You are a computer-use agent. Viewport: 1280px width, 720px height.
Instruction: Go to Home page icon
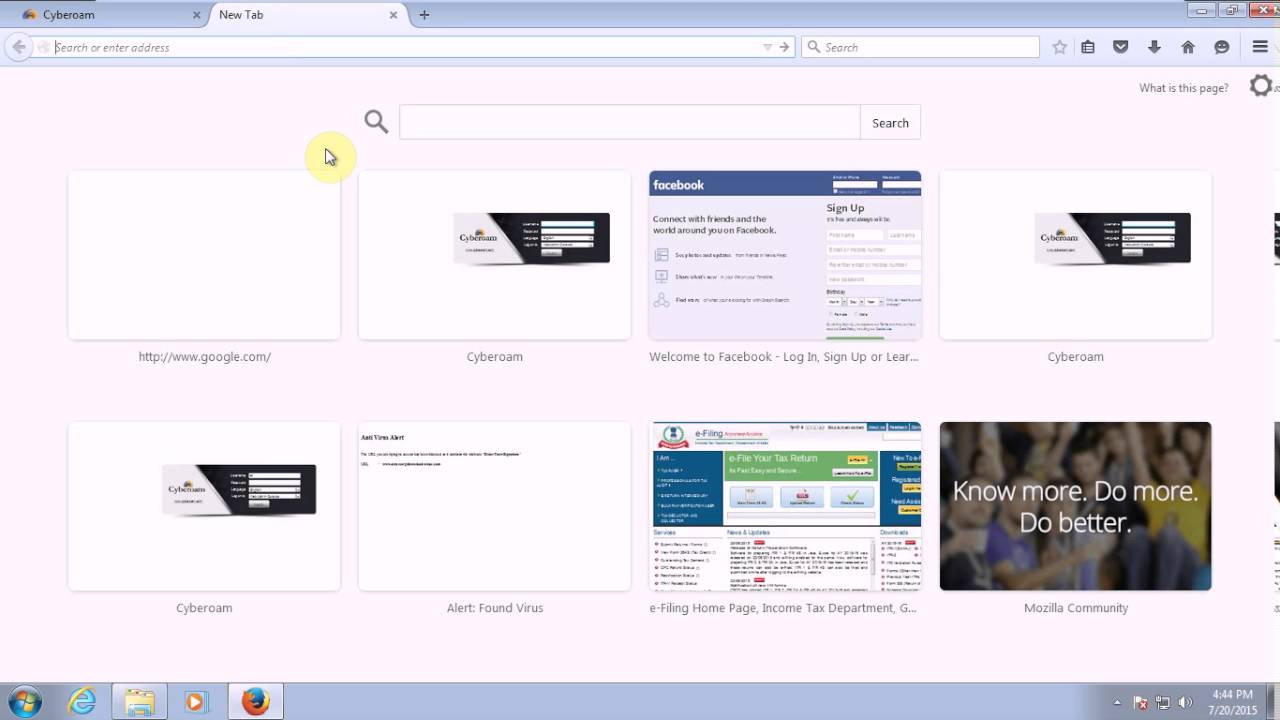tap(1188, 47)
